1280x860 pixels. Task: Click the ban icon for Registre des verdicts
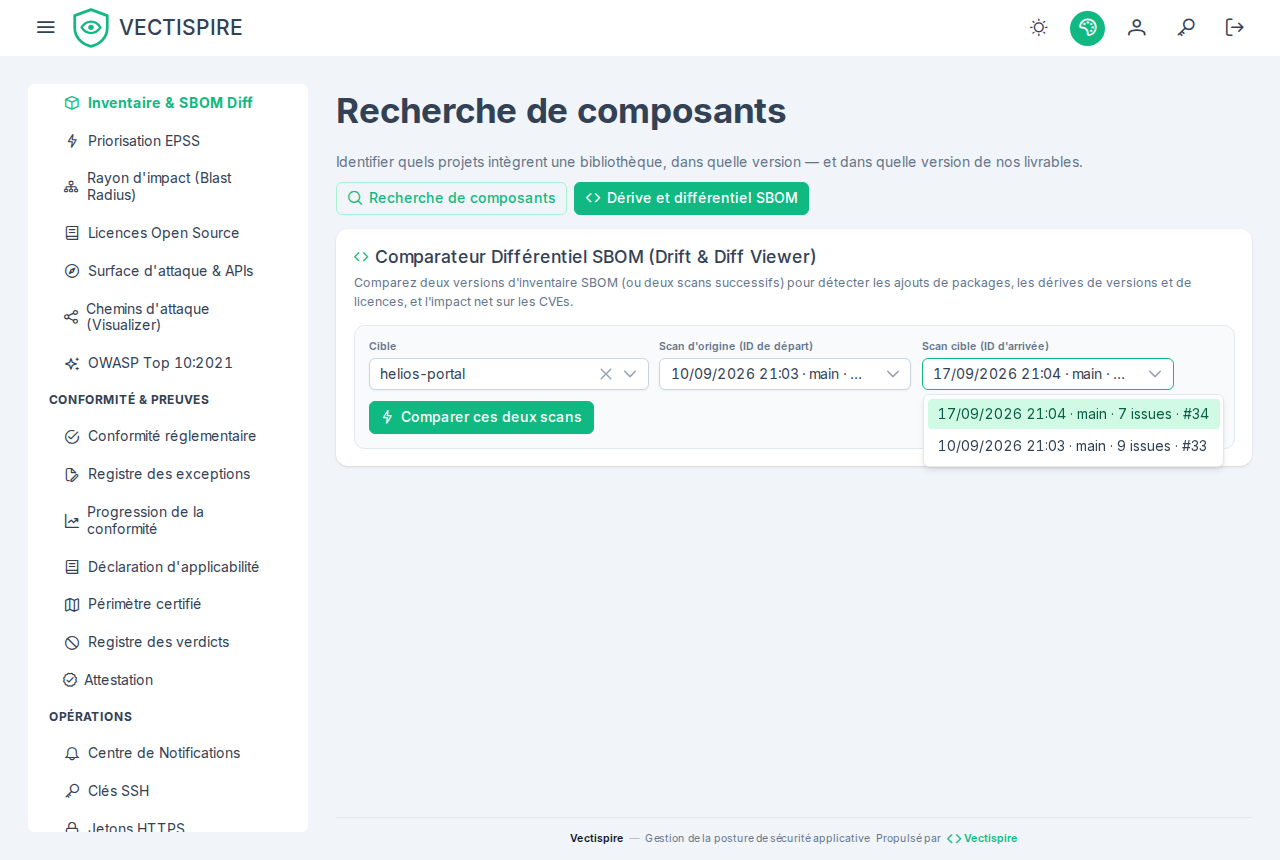point(72,642)
